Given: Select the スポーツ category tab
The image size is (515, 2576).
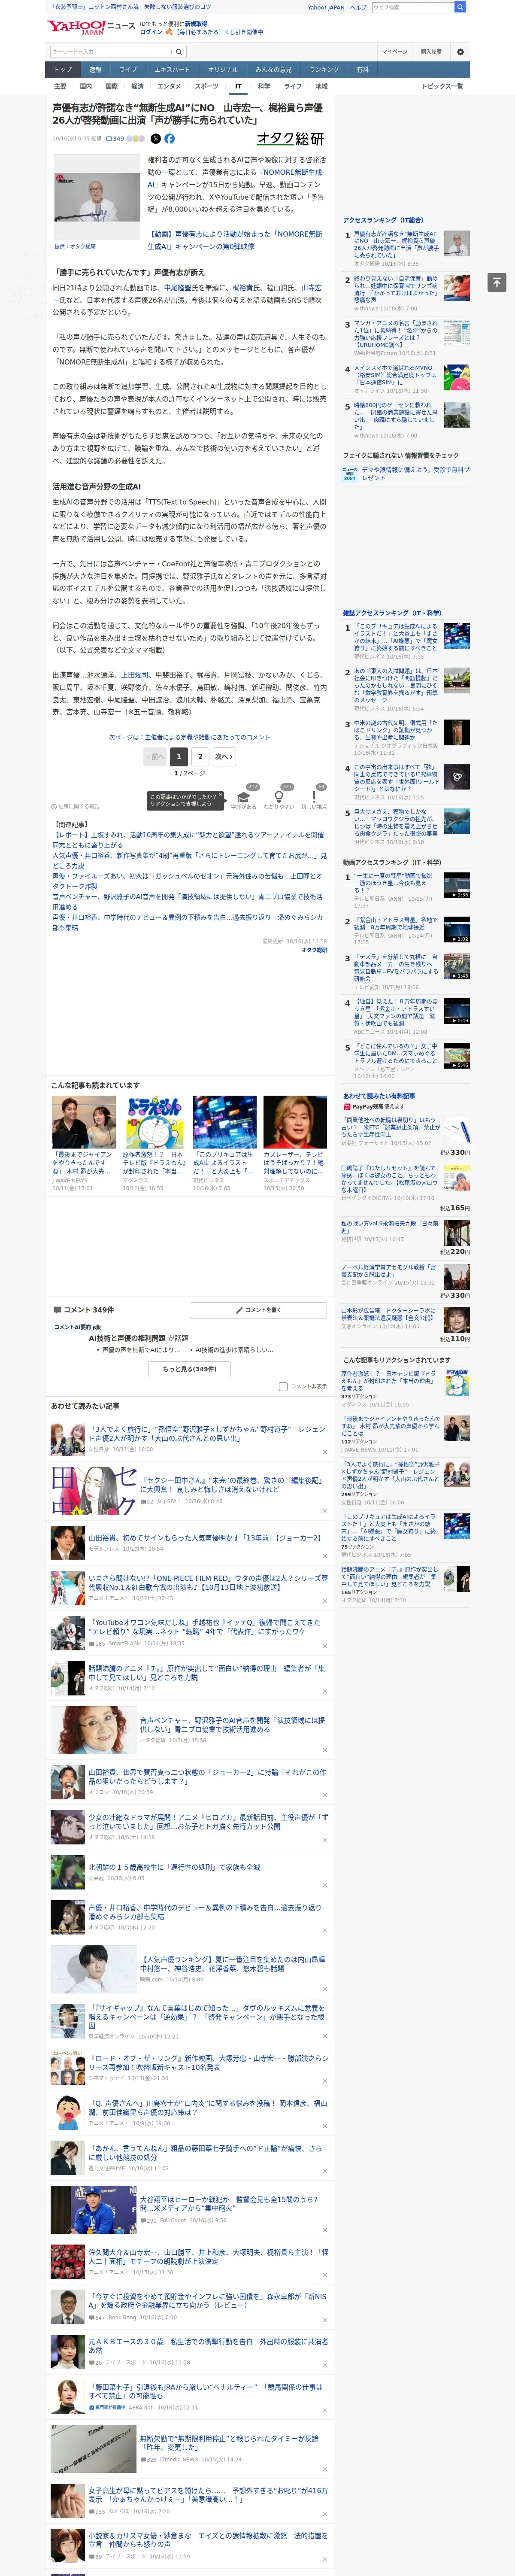Looking at the screenshot, I should [207, 87].
